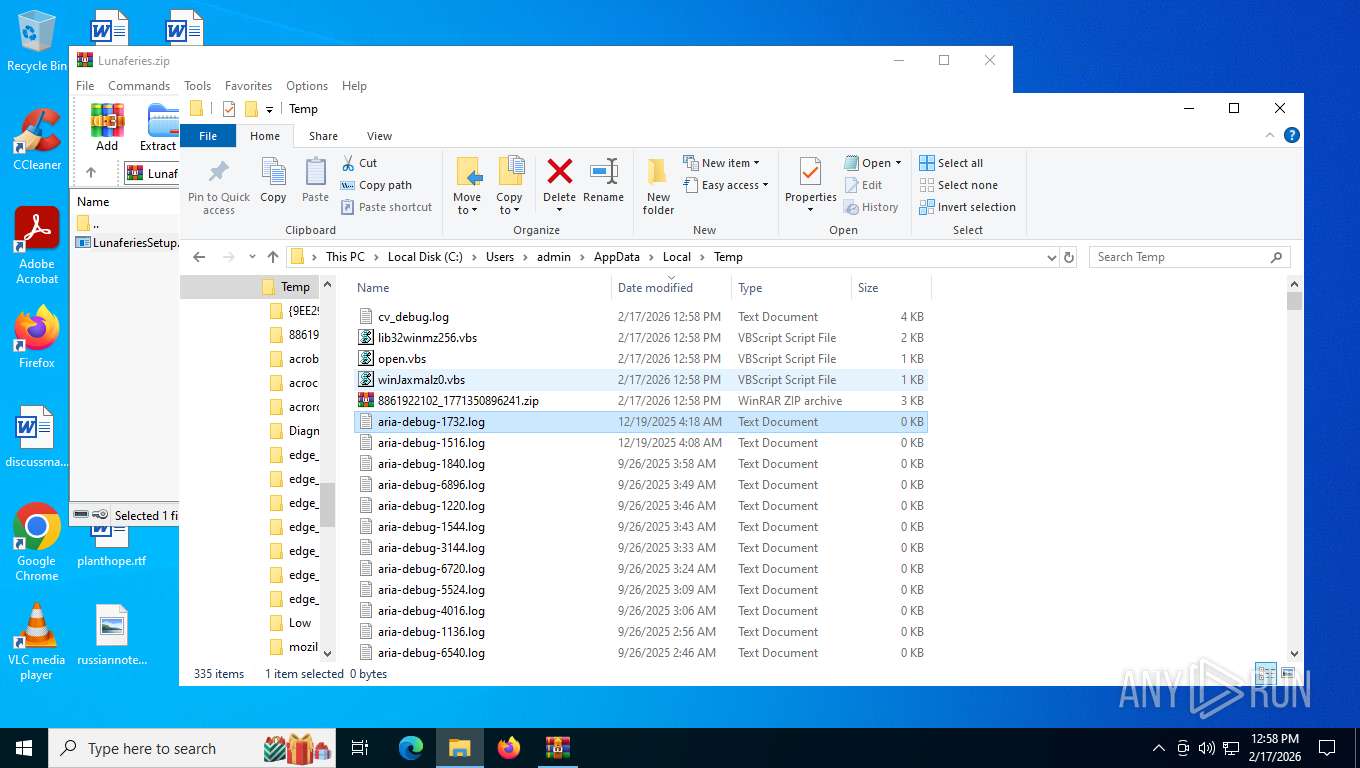Click the Rename ribbon icon
Screen dimensions: 1360x768
coord(603,171)
